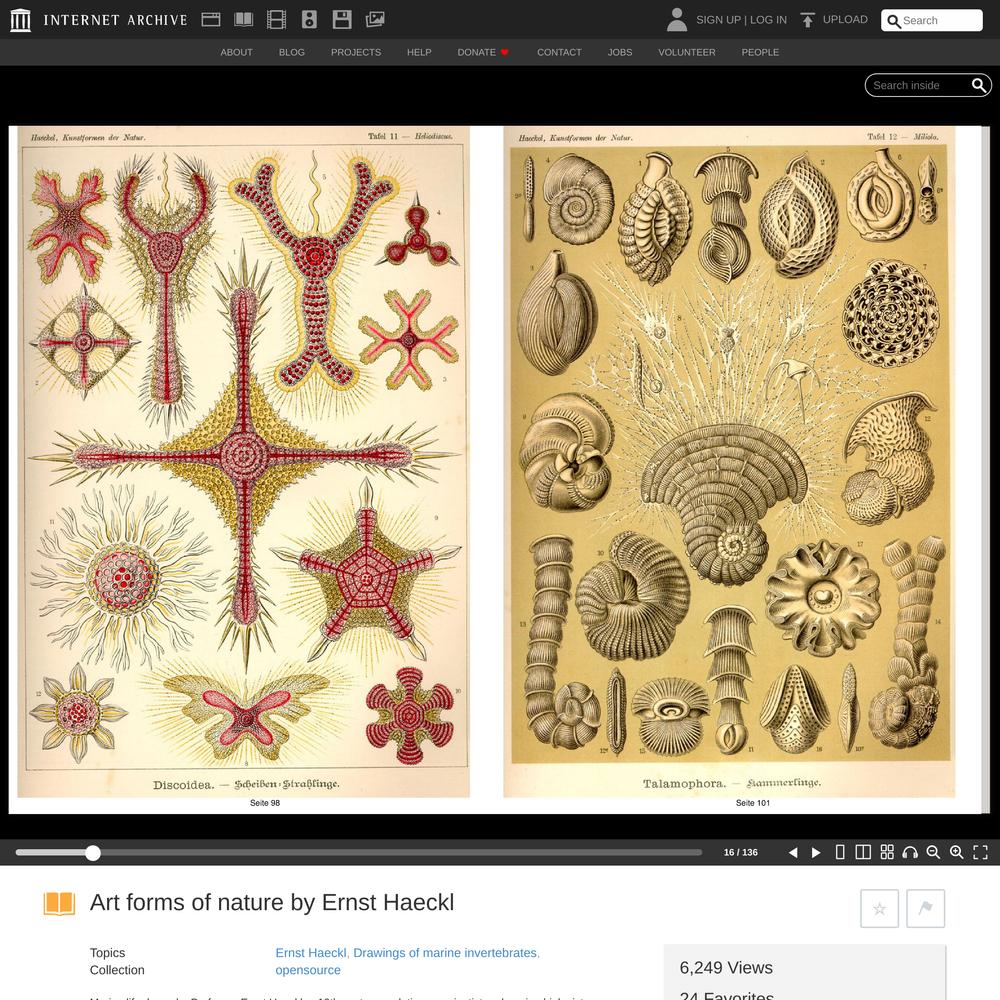Flip to the next page
This screenshot has width=1000, height=1000.
[816, 853]
